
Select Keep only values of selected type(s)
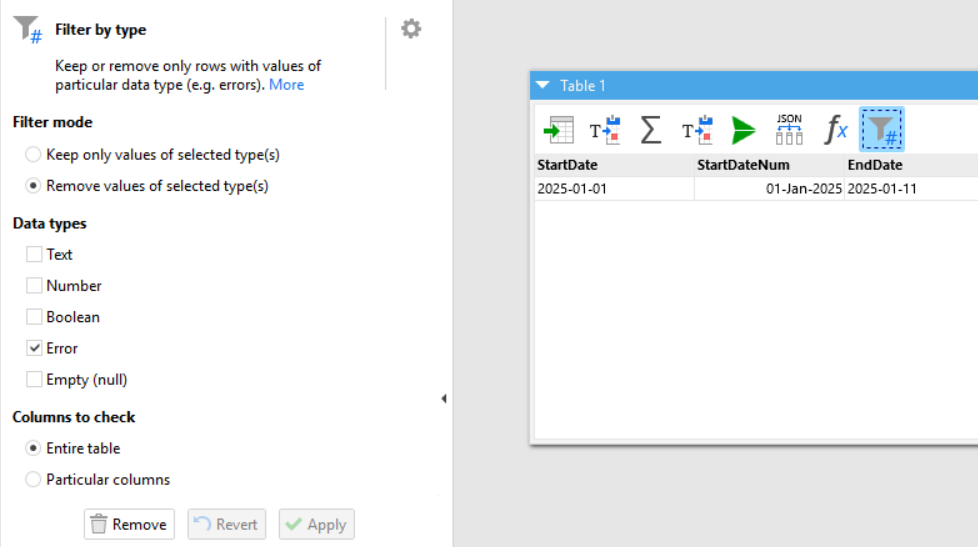tap(34, 155)
